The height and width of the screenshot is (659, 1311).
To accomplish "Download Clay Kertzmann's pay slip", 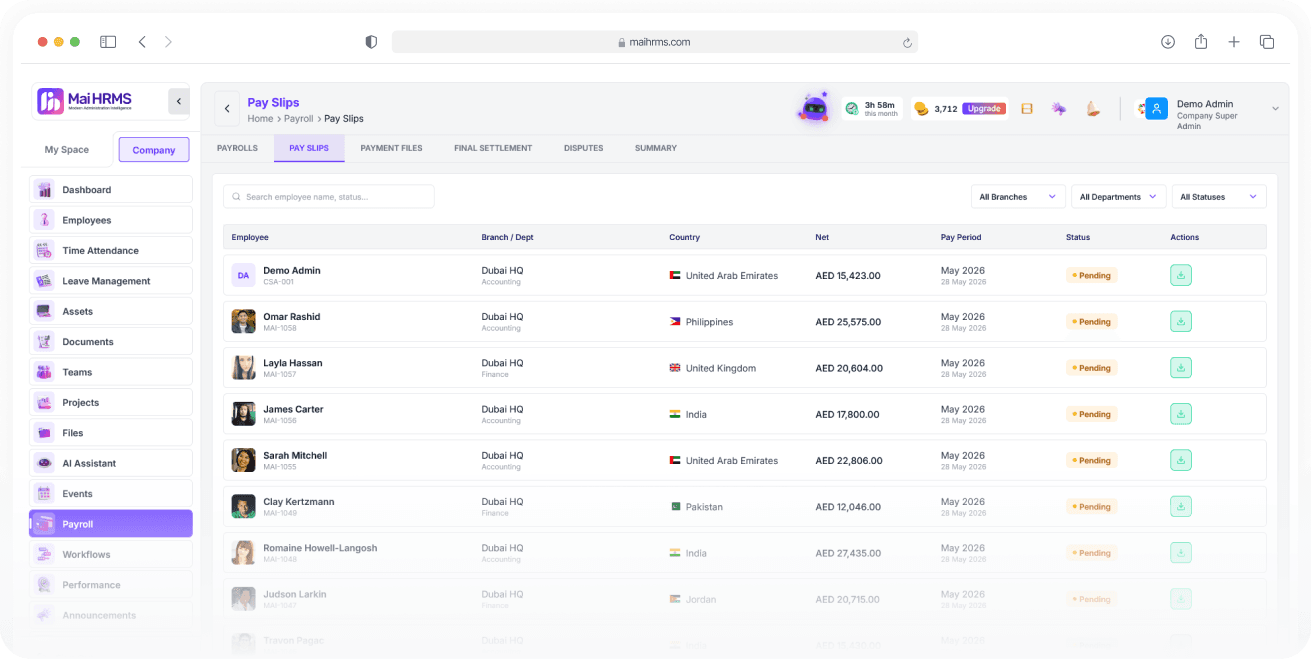I will 1181,506.
